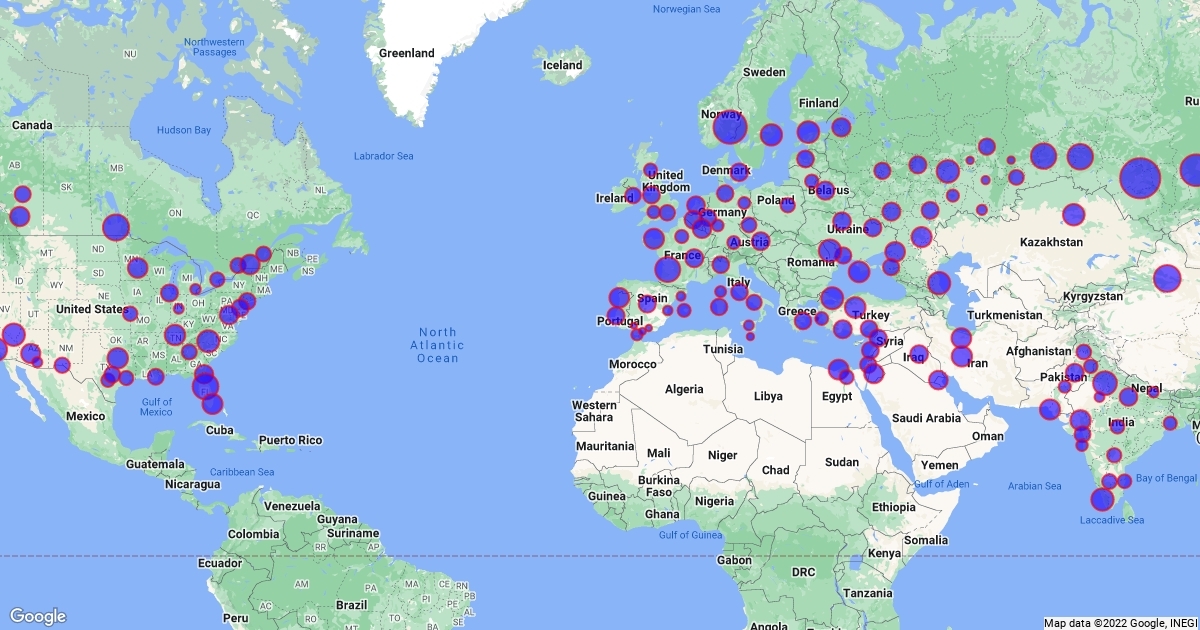Click the North Atlantic Ocean label
This screenshot has width=1200, height=630.
[438, 345]
